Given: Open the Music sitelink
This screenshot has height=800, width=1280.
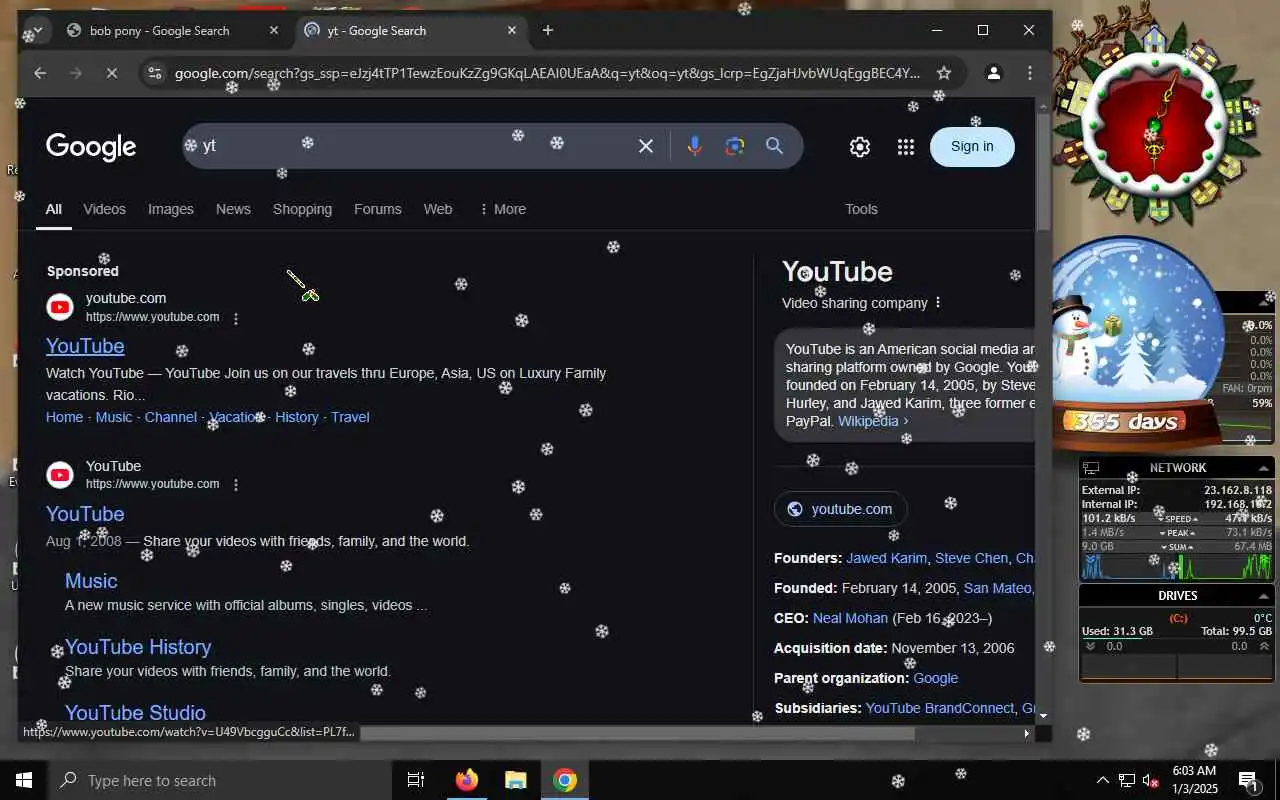Looking at the screenshot, I should [91, 581].
